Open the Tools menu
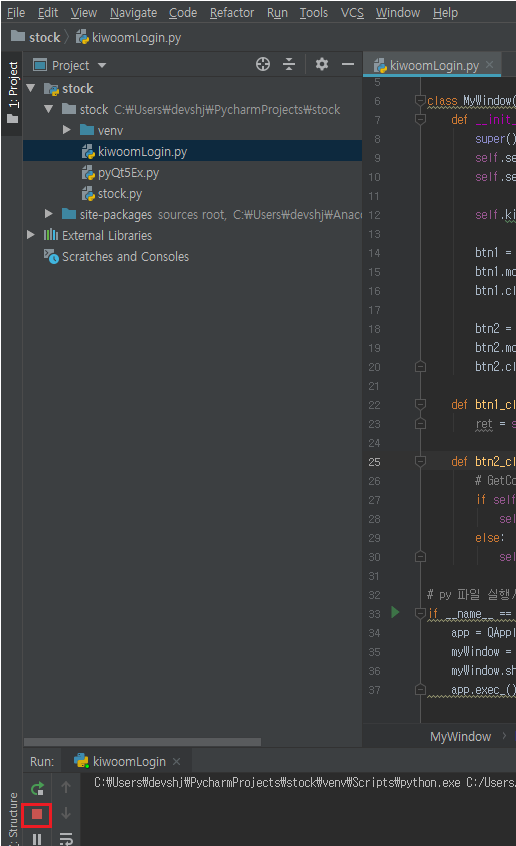 tap(314, 12)
